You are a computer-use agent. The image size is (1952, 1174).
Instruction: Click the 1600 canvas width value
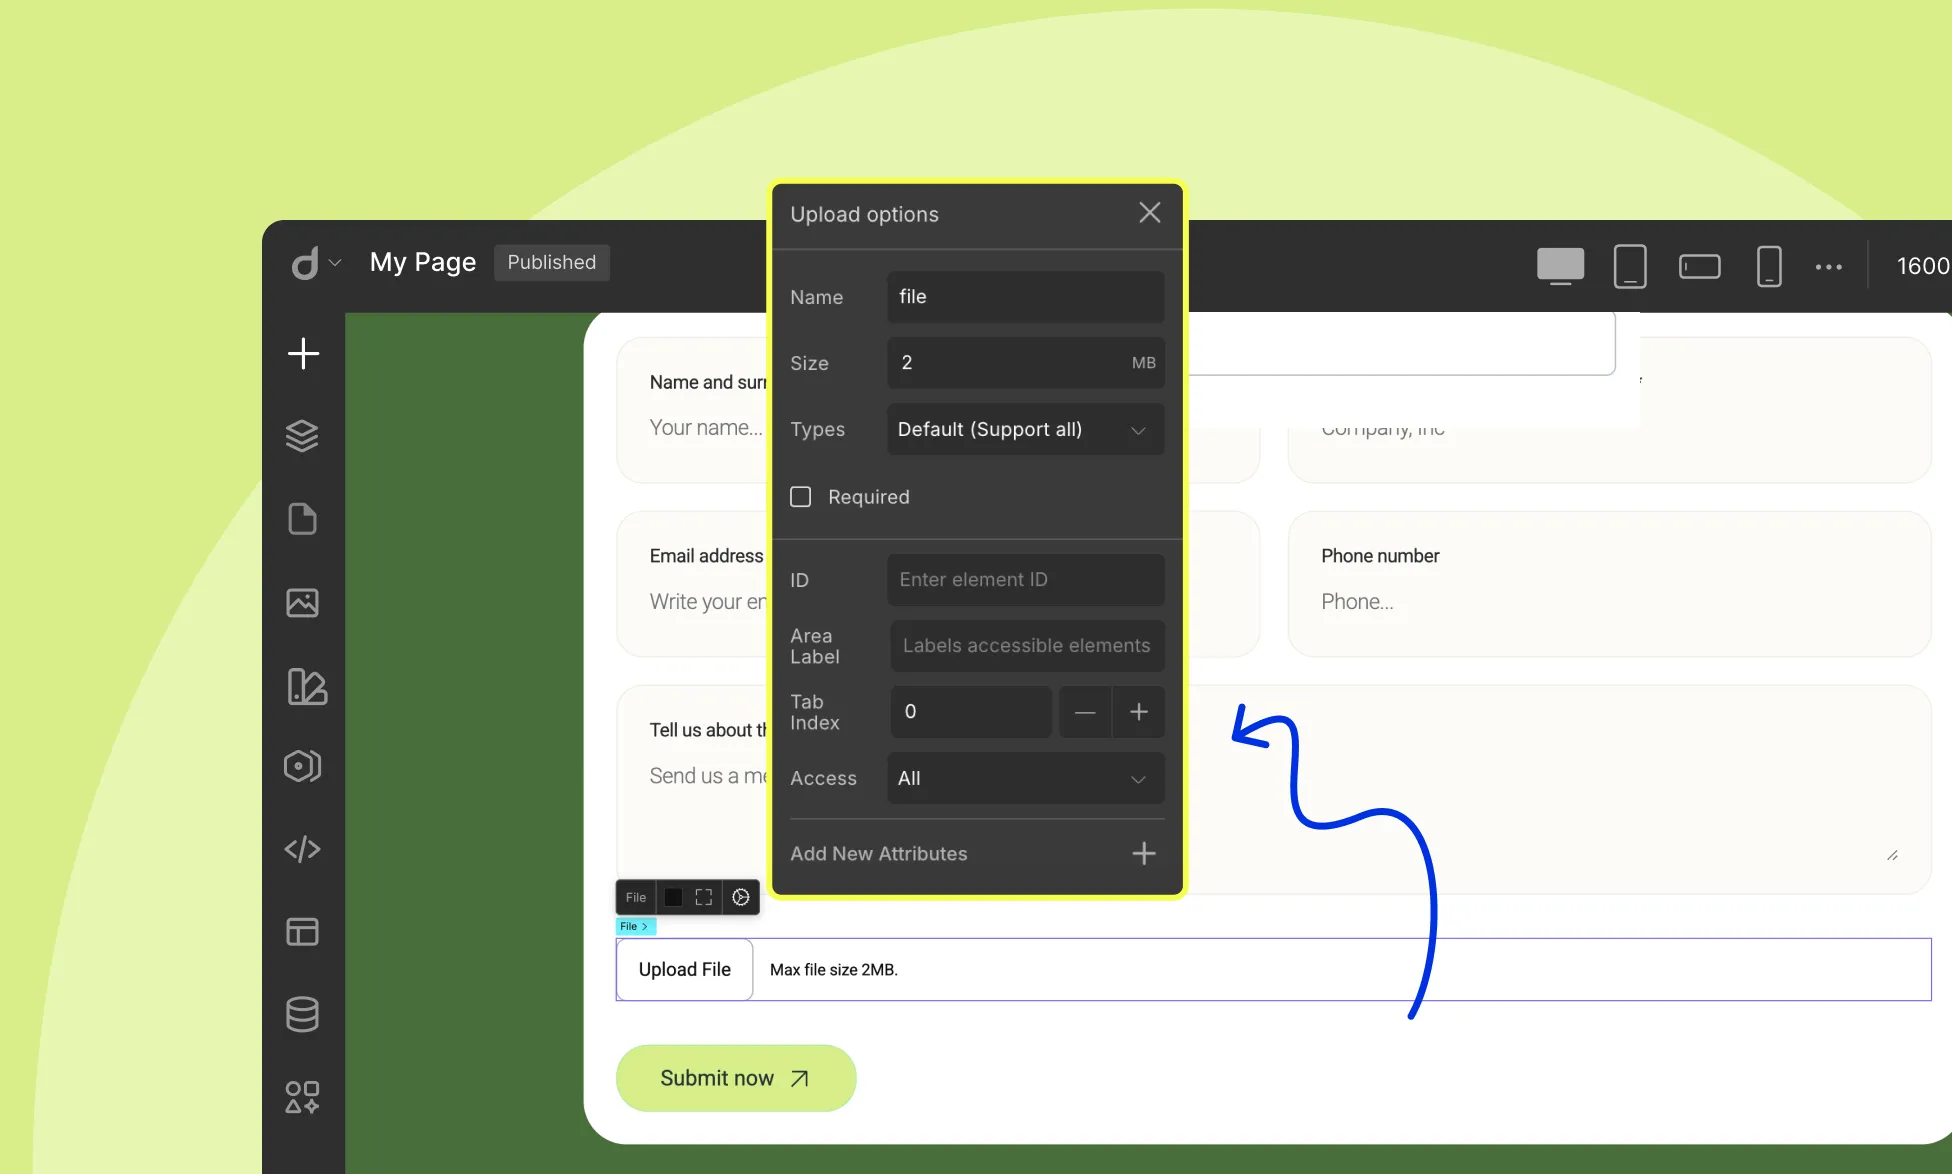point(1923,266)
